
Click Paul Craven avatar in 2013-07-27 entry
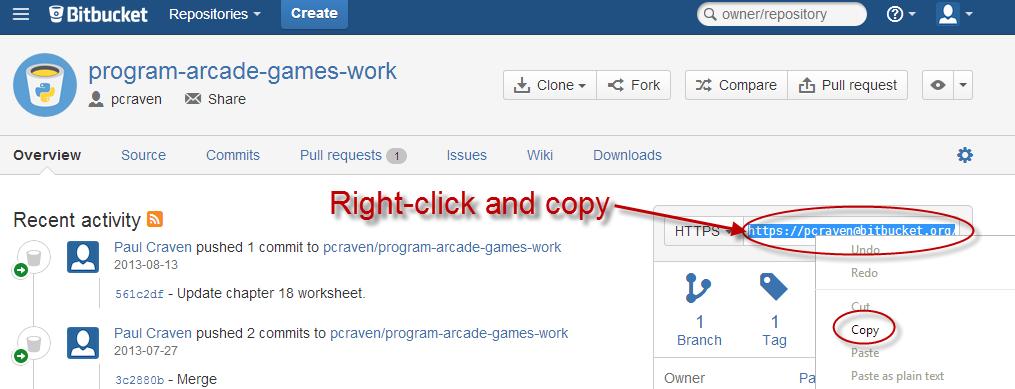[83, 343]
